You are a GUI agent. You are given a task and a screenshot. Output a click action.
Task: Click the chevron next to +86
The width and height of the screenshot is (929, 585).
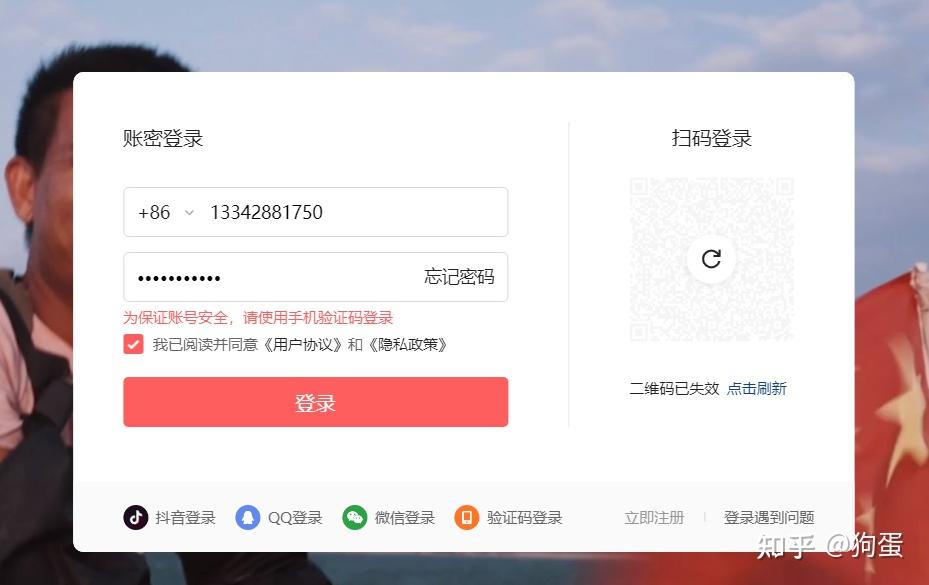click(189, 212)
